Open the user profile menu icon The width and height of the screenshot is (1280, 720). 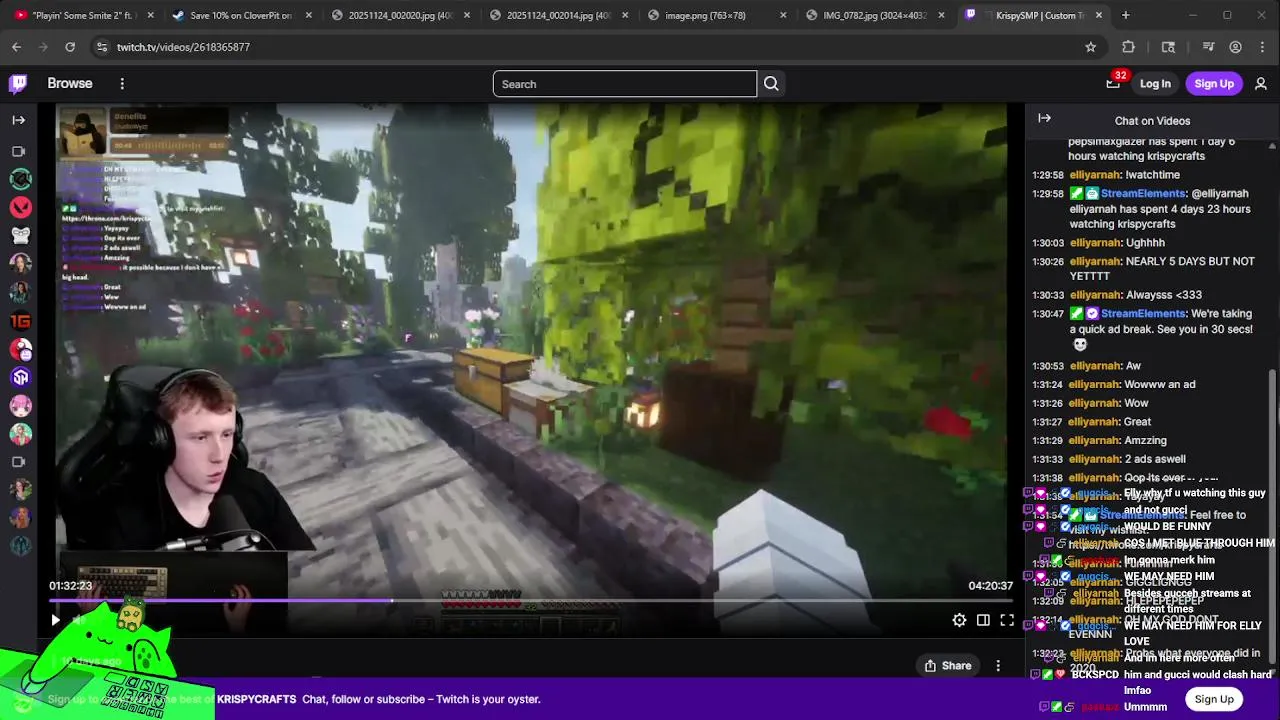(x=1261, y=84)
